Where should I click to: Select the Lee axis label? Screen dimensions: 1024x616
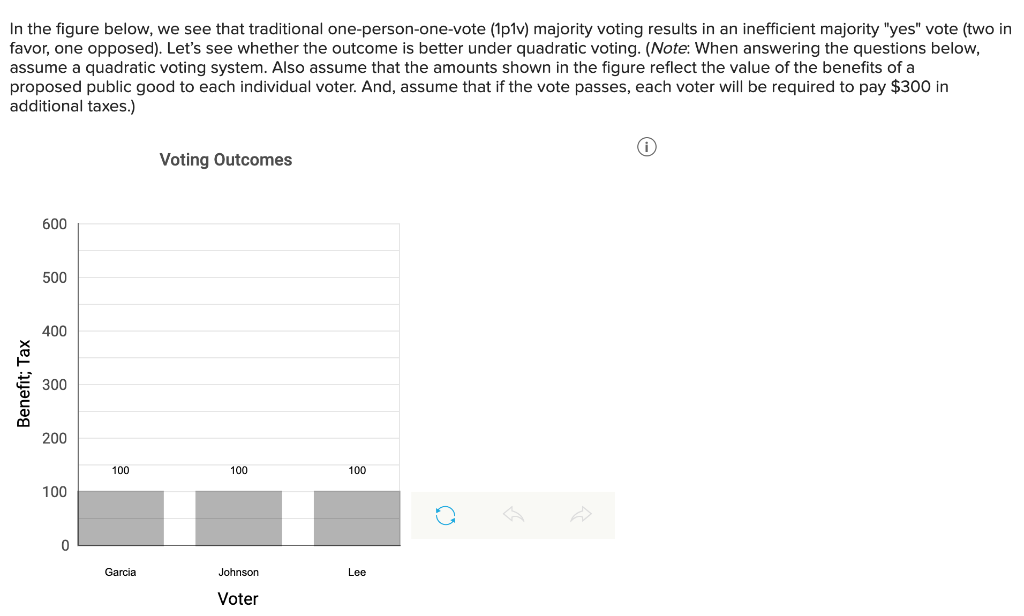(x=356, y=572)
